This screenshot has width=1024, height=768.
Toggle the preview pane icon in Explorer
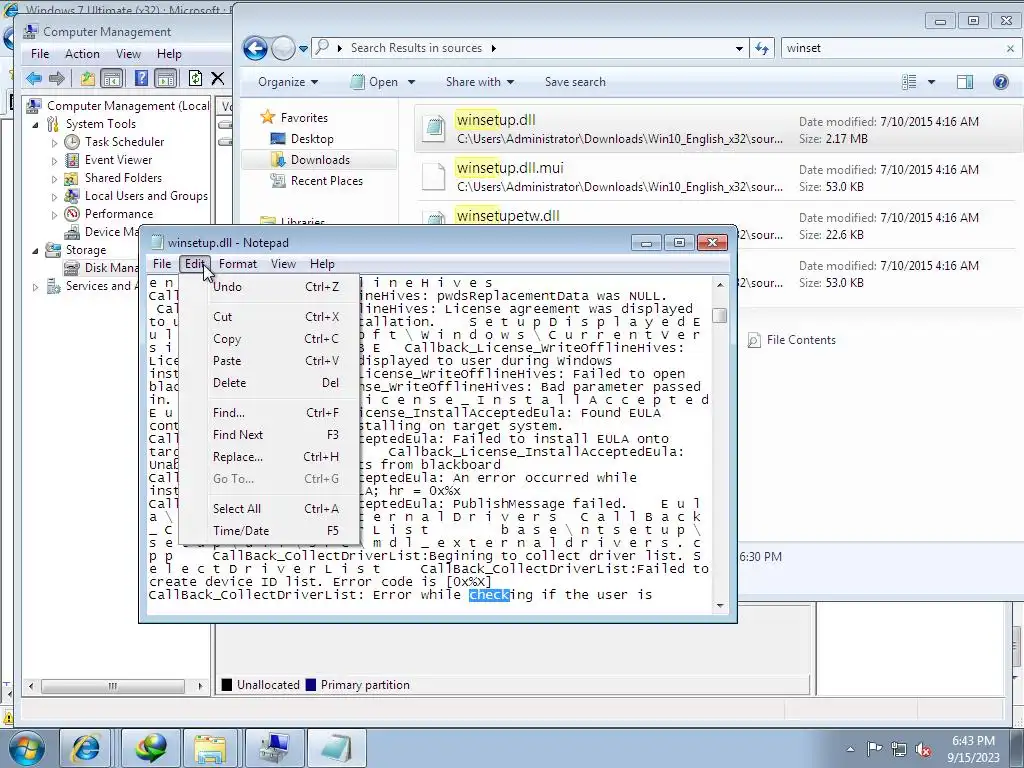coord(965,82)
